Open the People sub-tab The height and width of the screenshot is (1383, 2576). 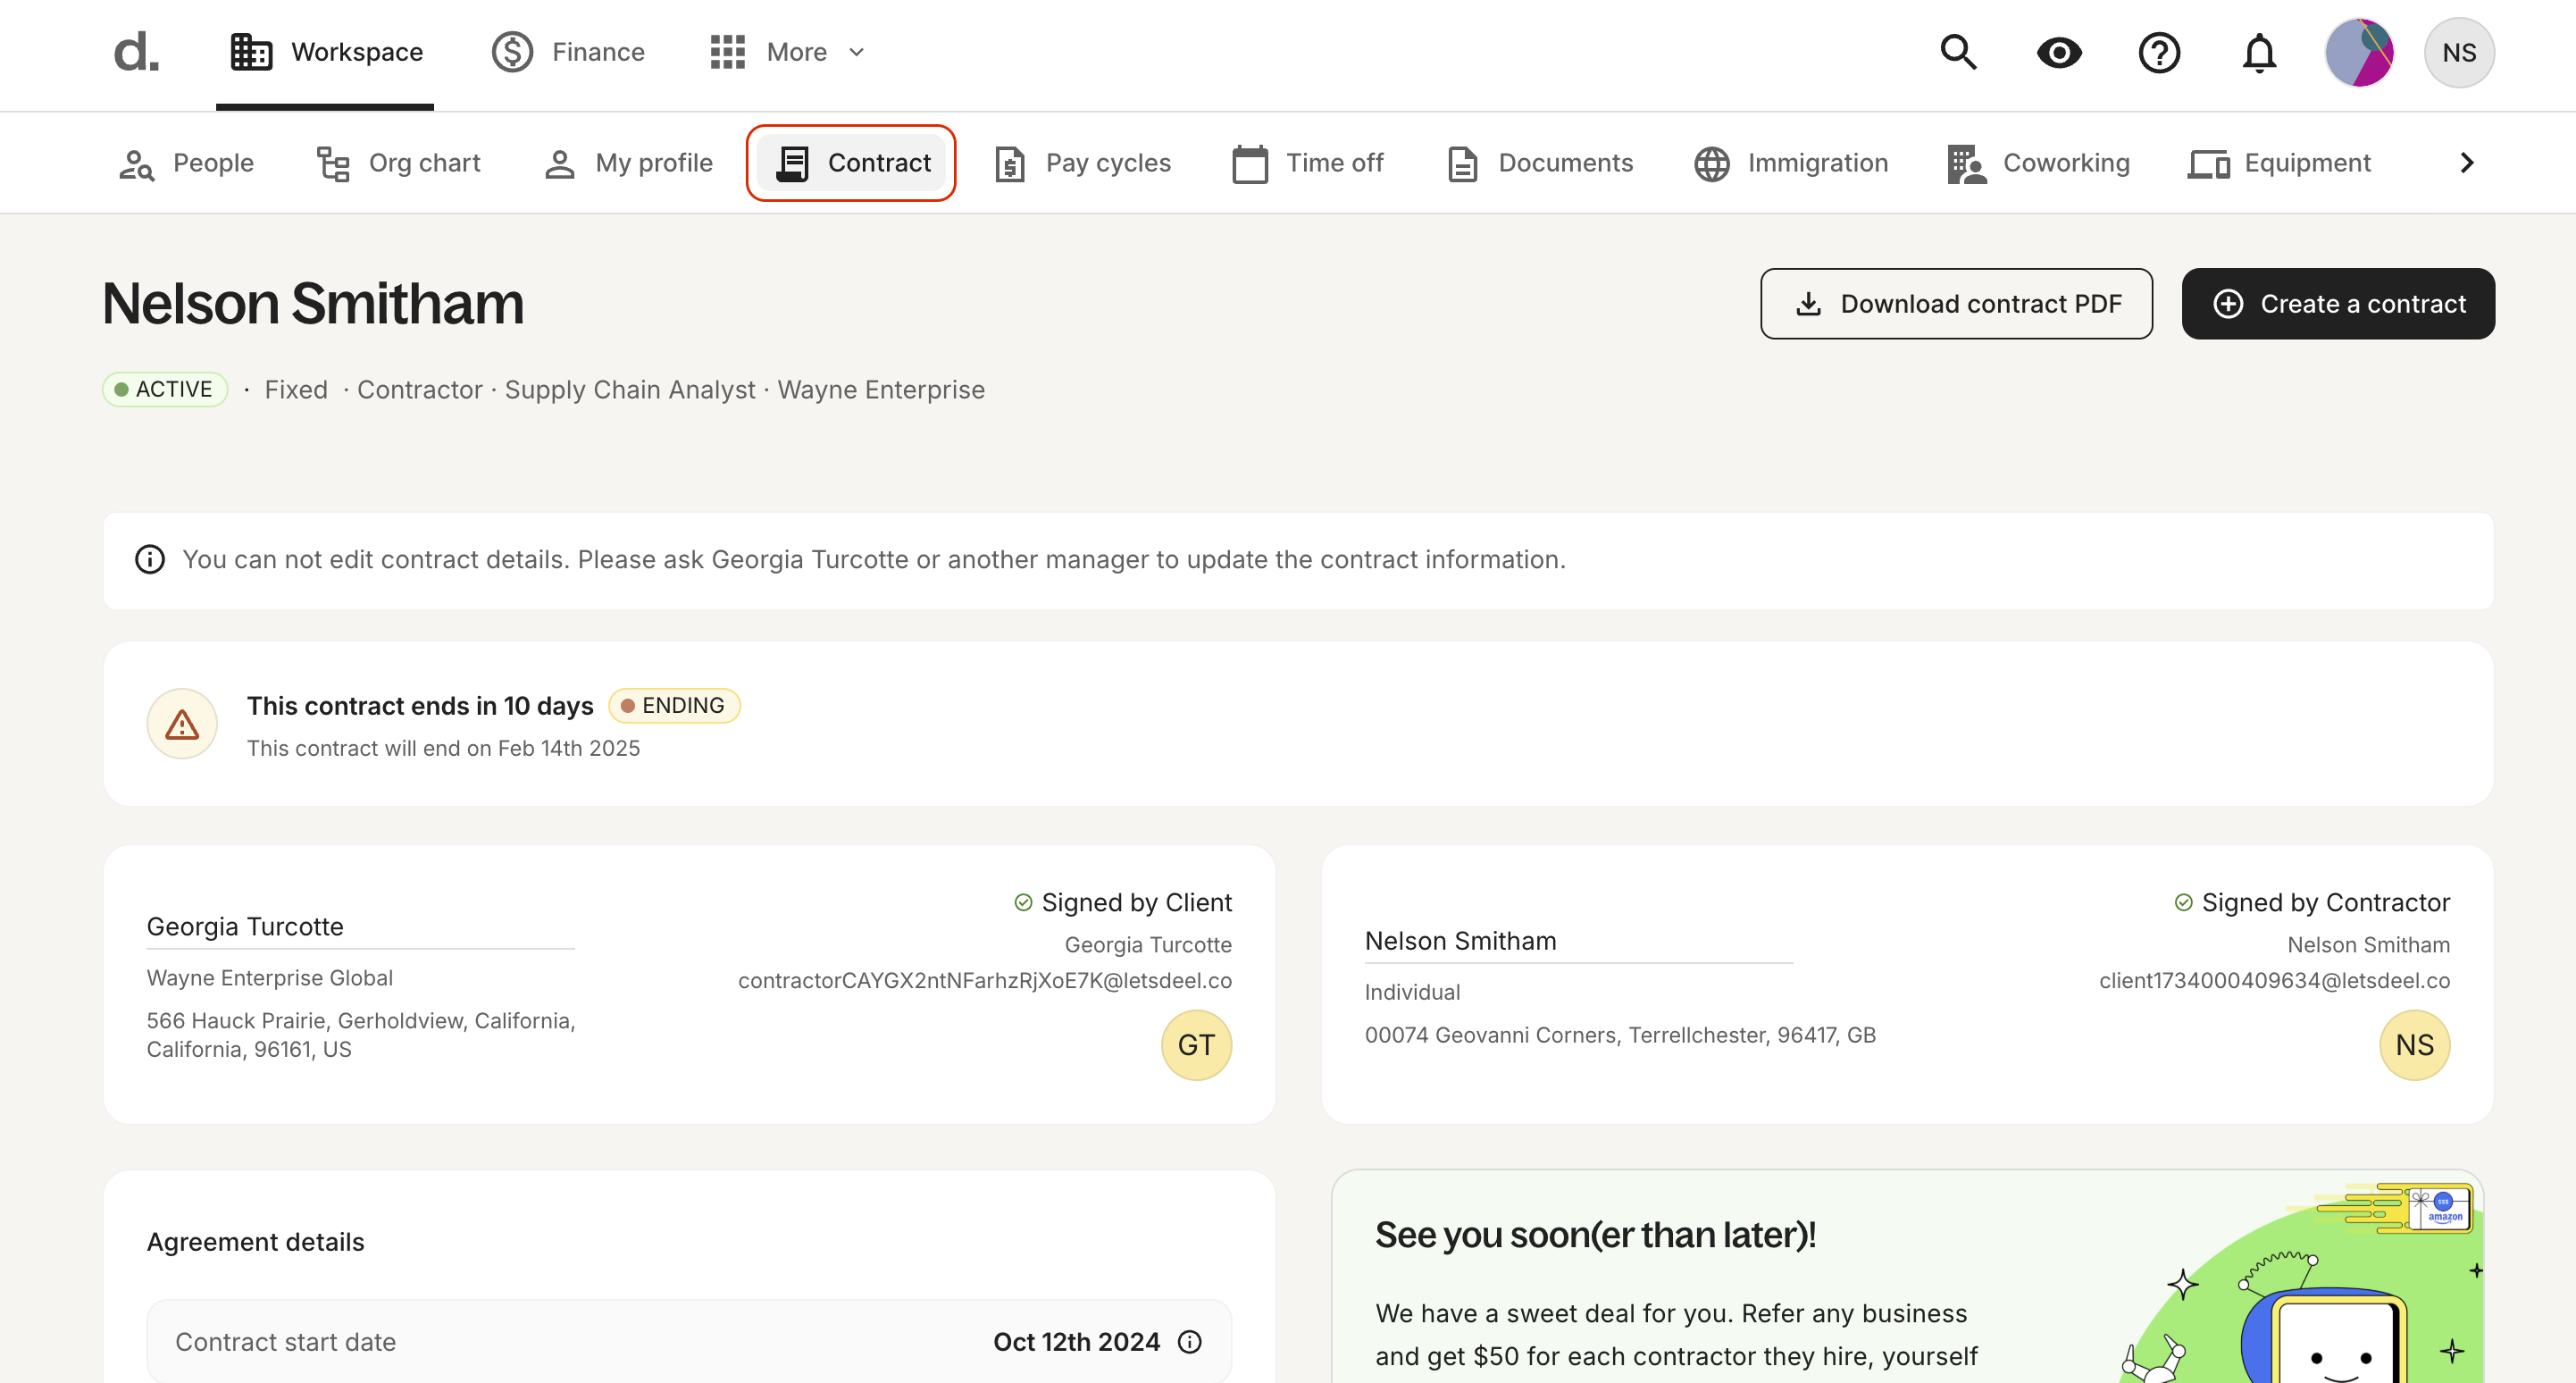tap(186, 163)
